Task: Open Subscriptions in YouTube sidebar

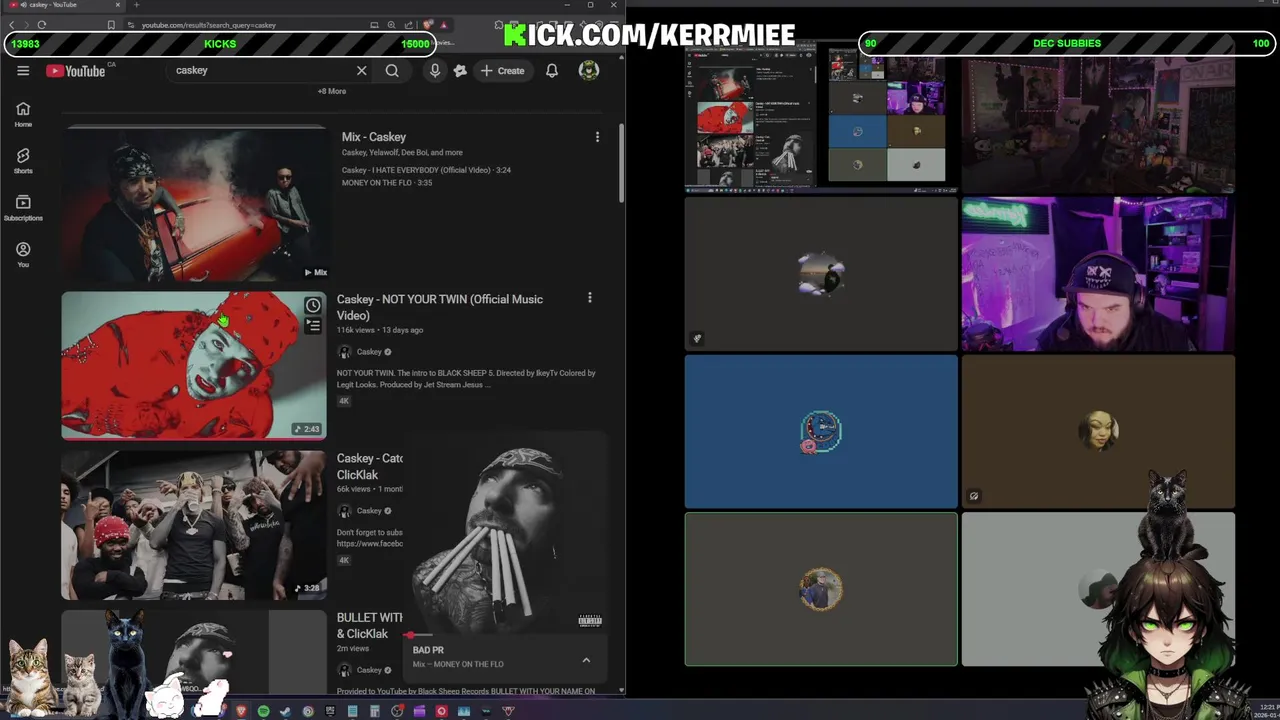Action: [x=23, y=208]
